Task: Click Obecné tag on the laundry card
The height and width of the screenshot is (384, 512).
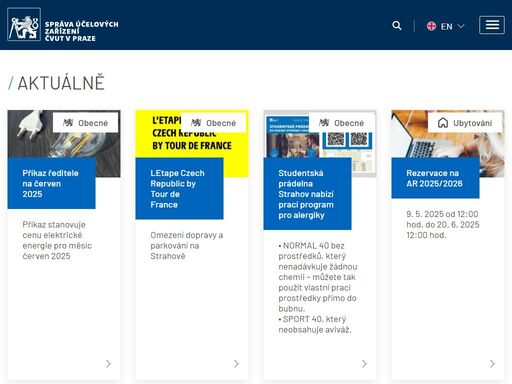Action: pyautogui.click(x=341, y=123)
